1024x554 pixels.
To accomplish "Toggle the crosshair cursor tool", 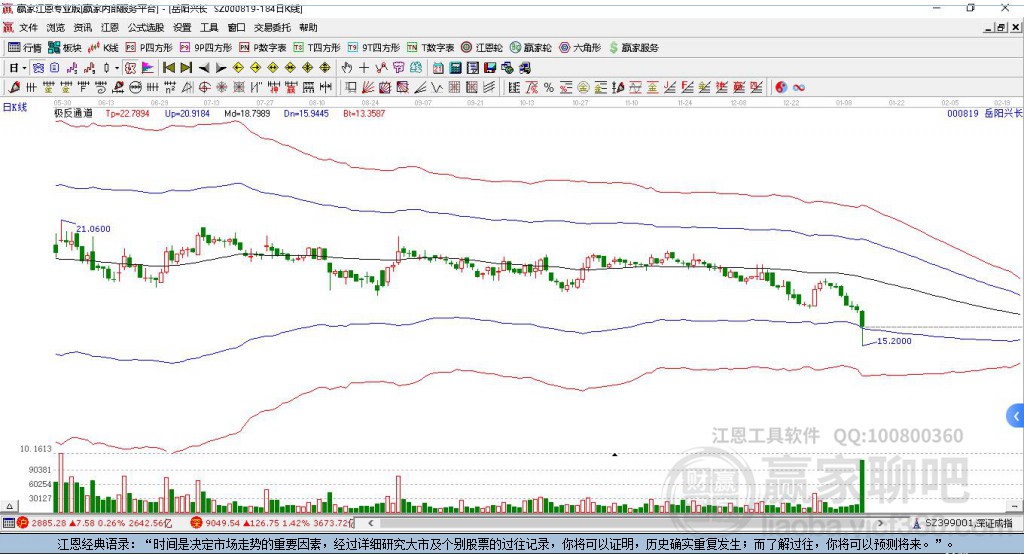I will click(365, 68).
